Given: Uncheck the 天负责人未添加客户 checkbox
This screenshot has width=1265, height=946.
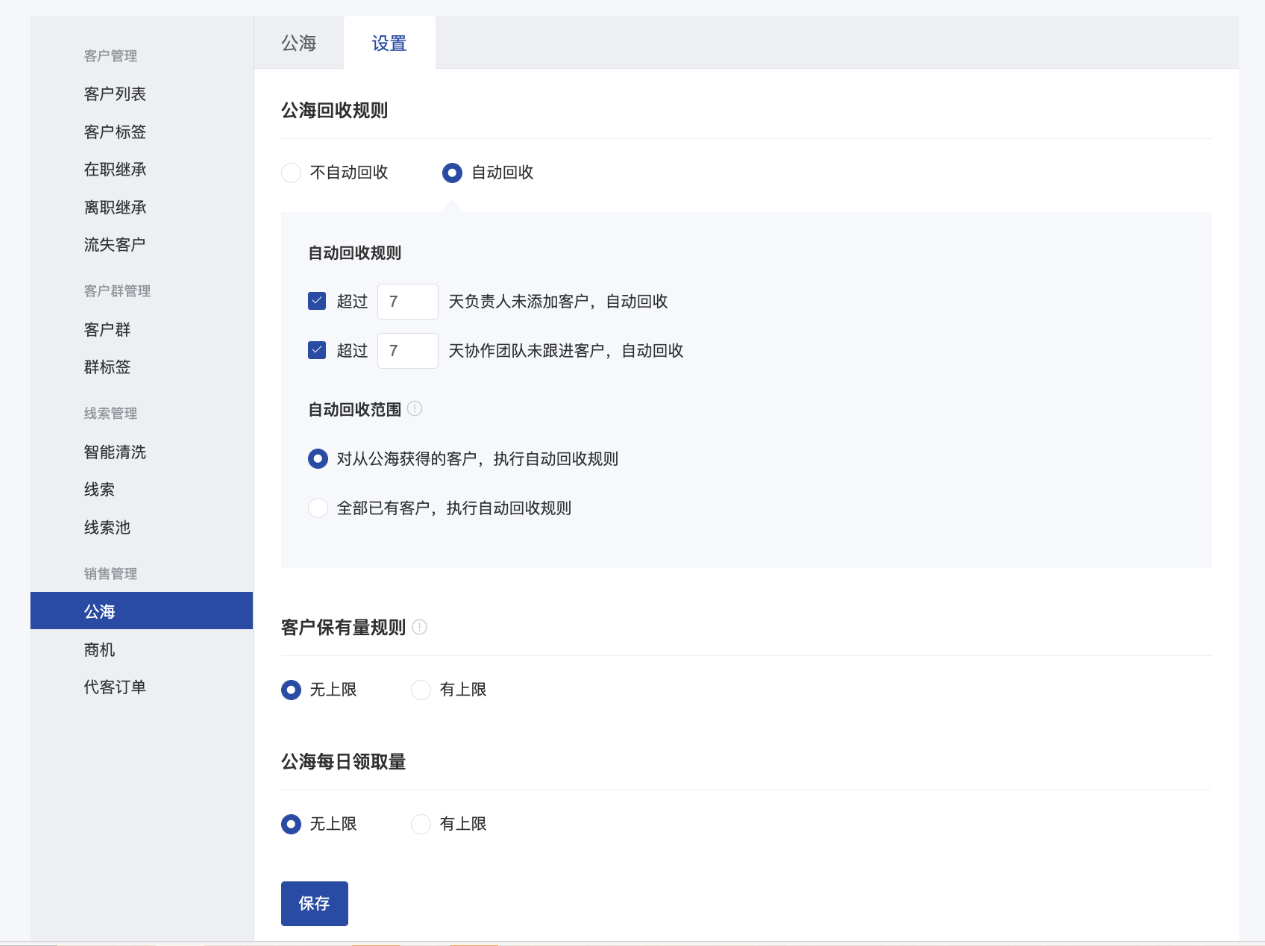Looking at the screenshot, I should [317, 300].
